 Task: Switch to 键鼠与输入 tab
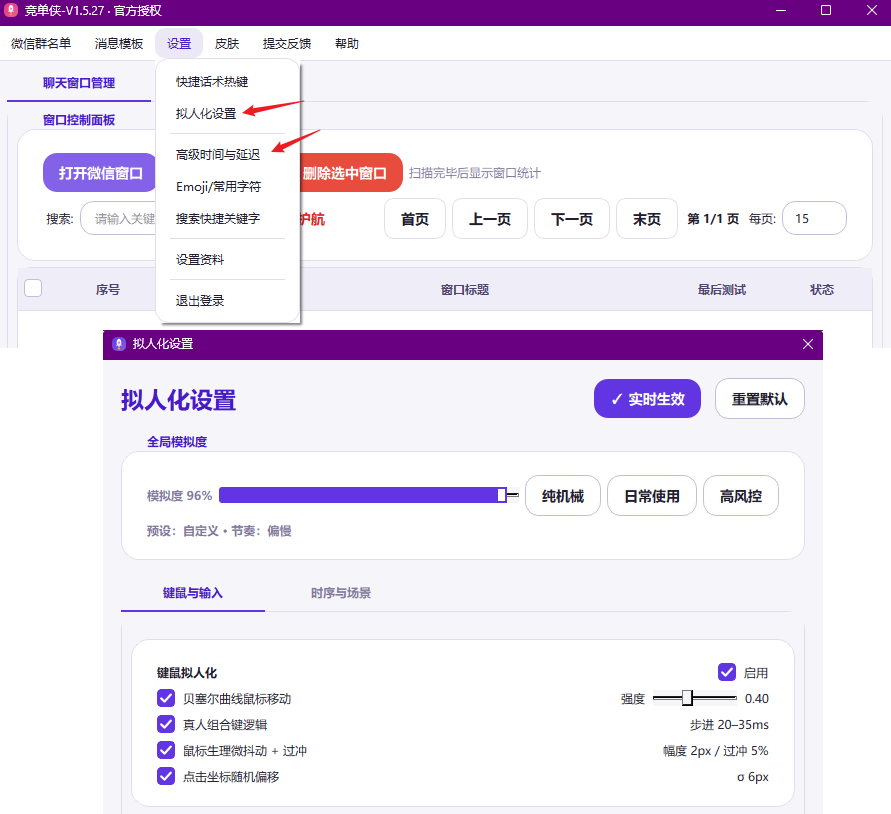[x=193, y=593]
